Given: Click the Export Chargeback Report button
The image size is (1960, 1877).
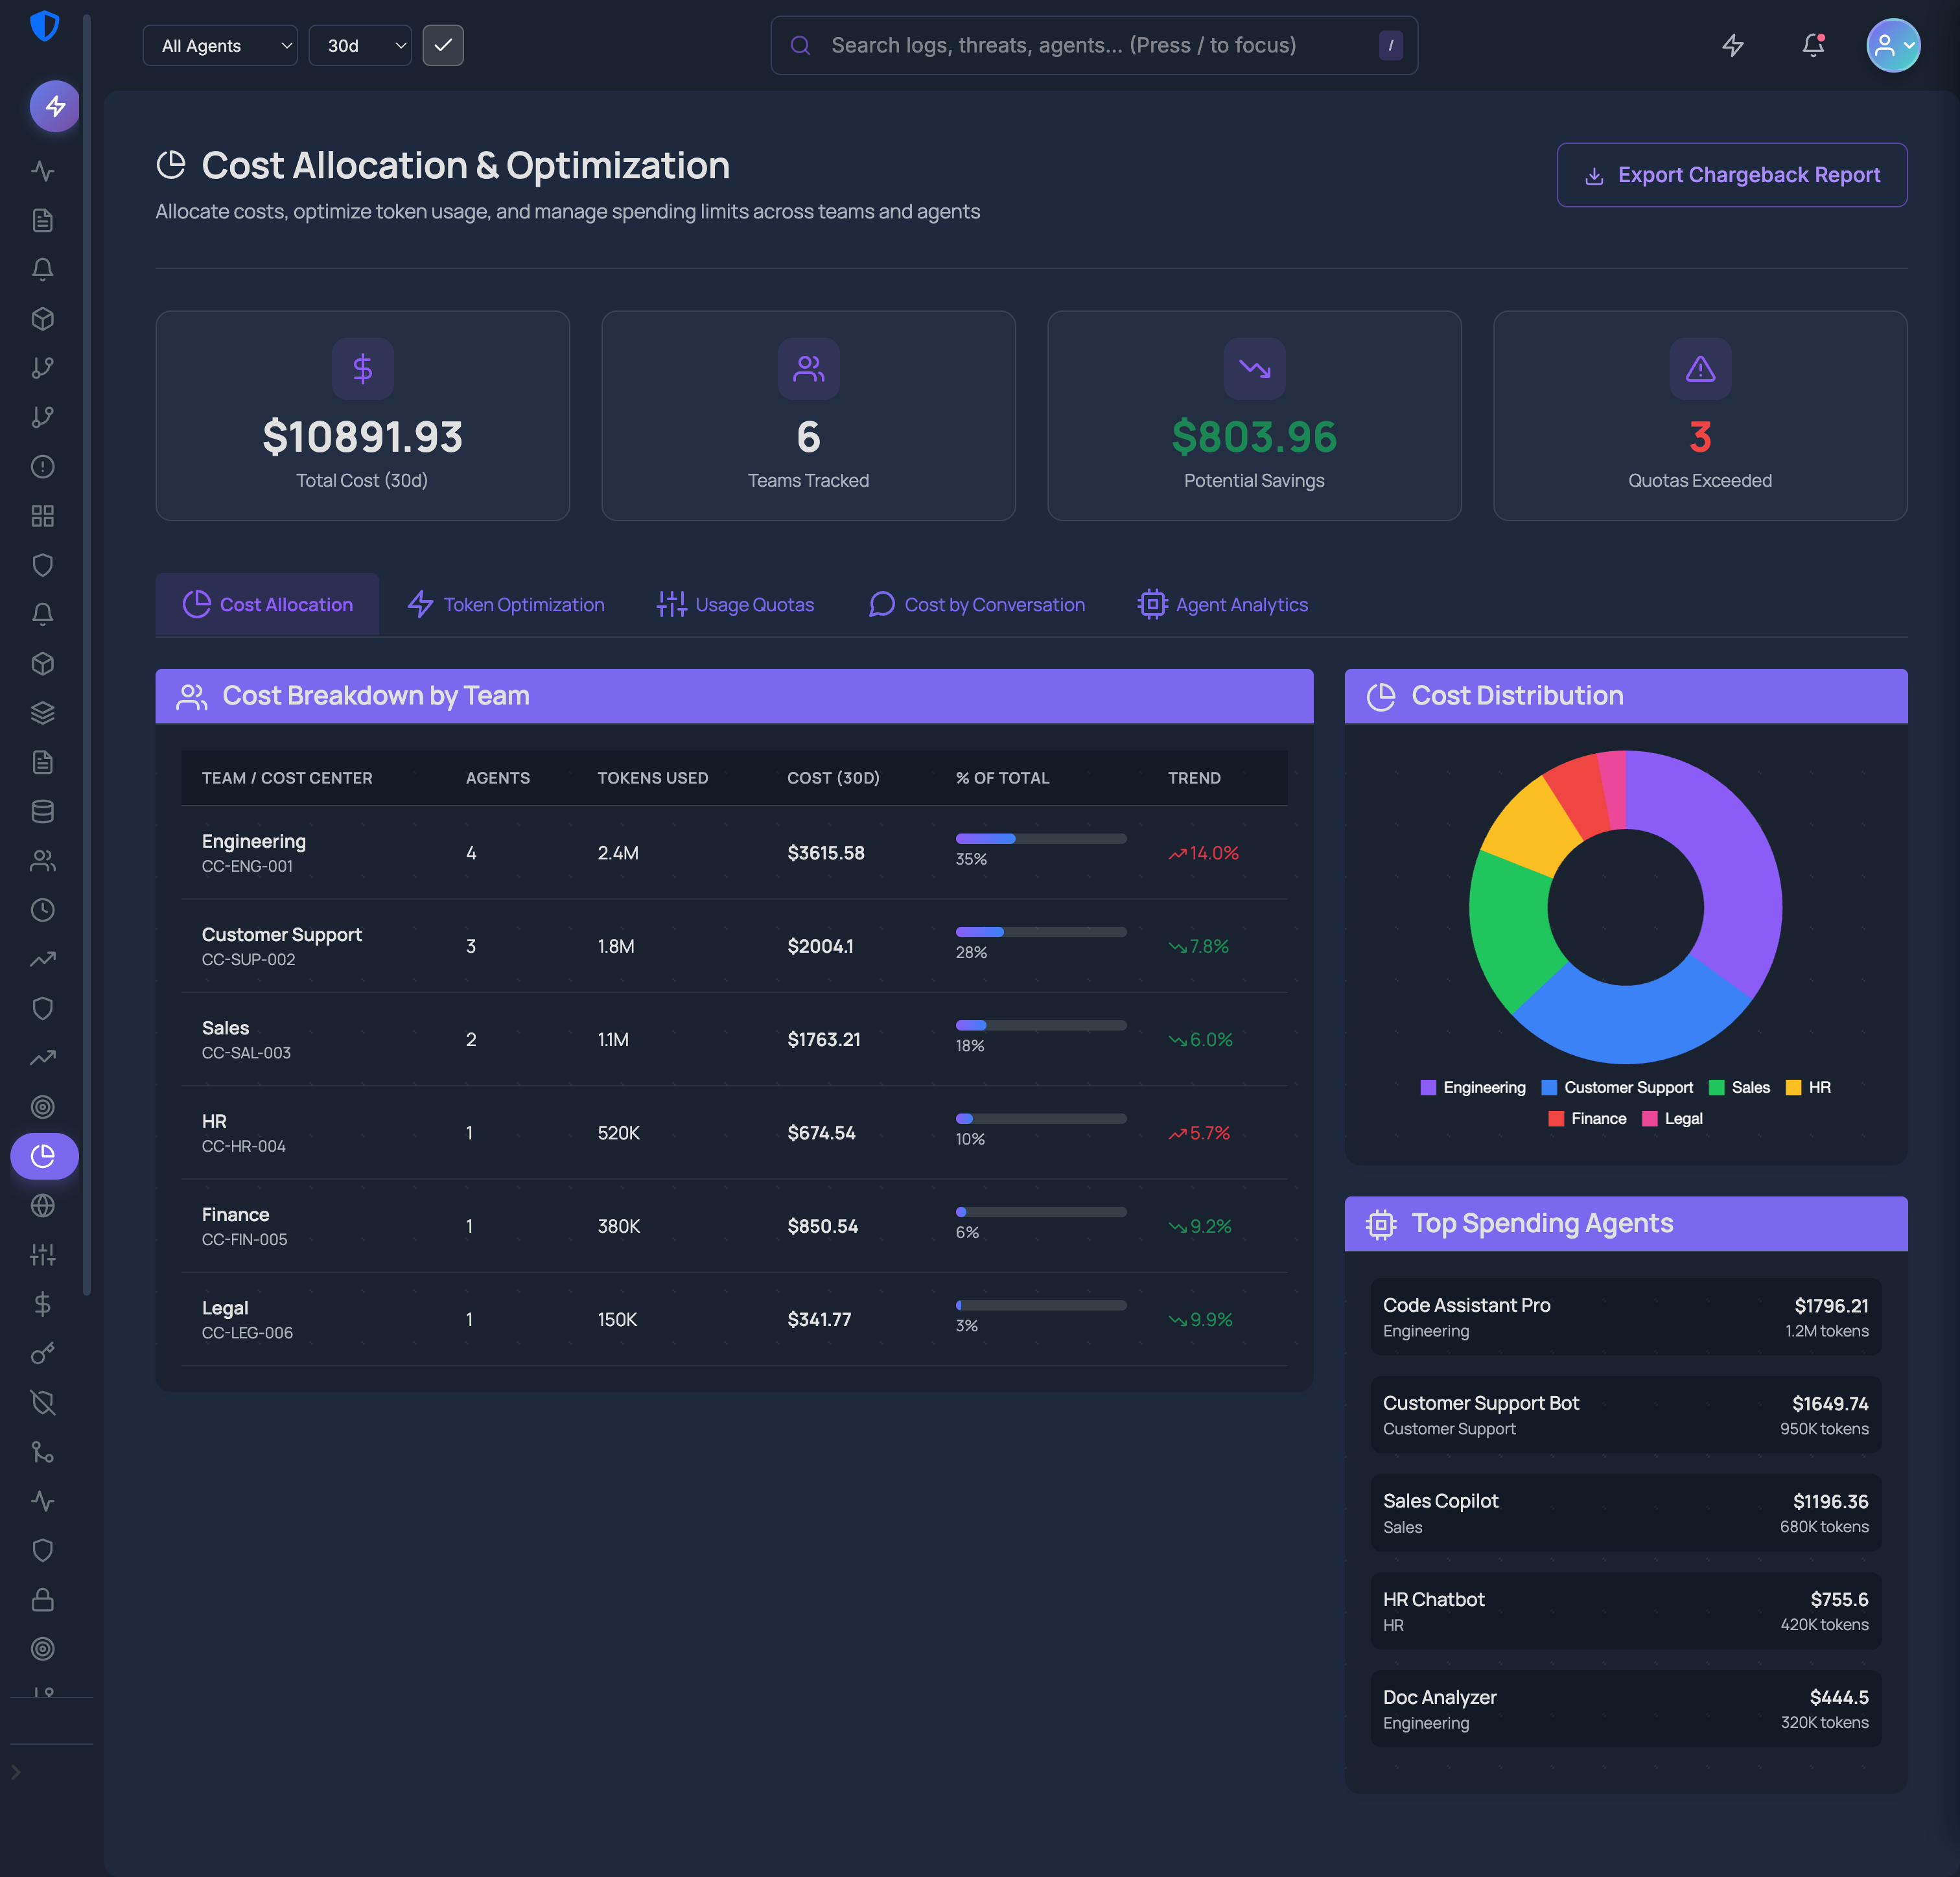Looking at the screenshot, I should (x=1731, y=175).
